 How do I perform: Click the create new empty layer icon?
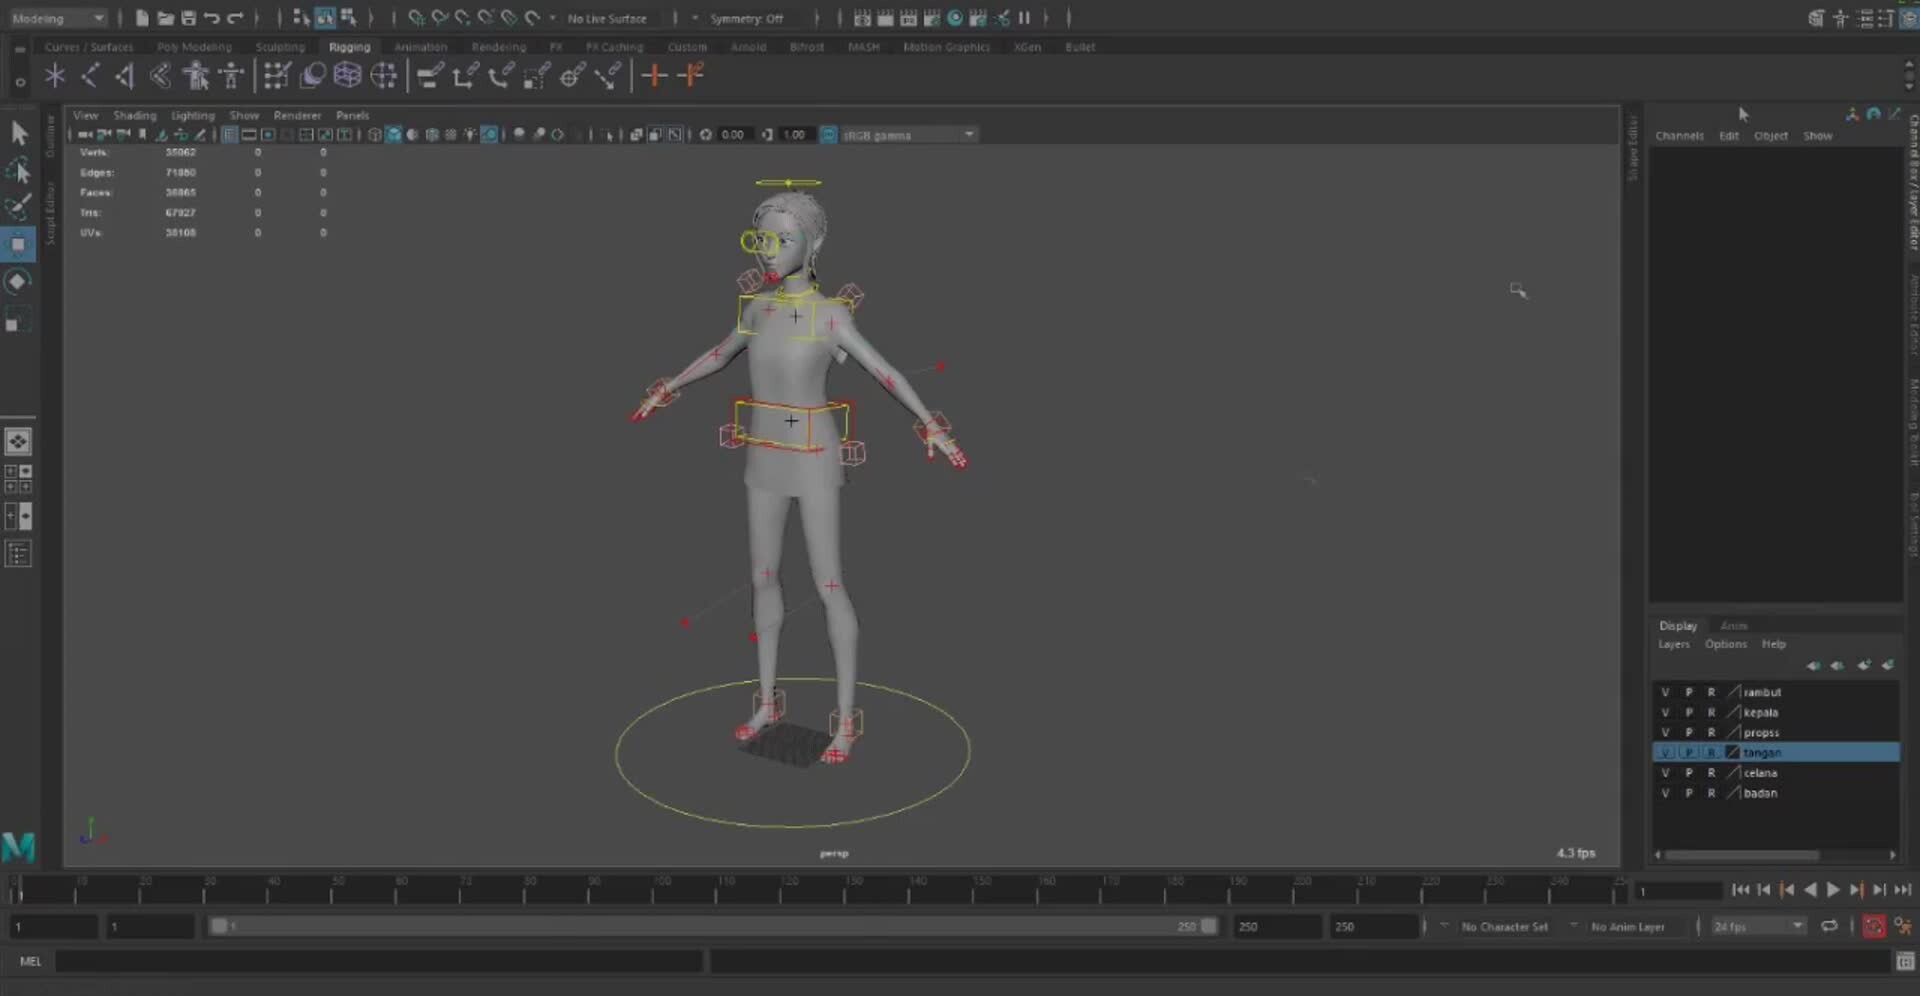click(1864, 665)
